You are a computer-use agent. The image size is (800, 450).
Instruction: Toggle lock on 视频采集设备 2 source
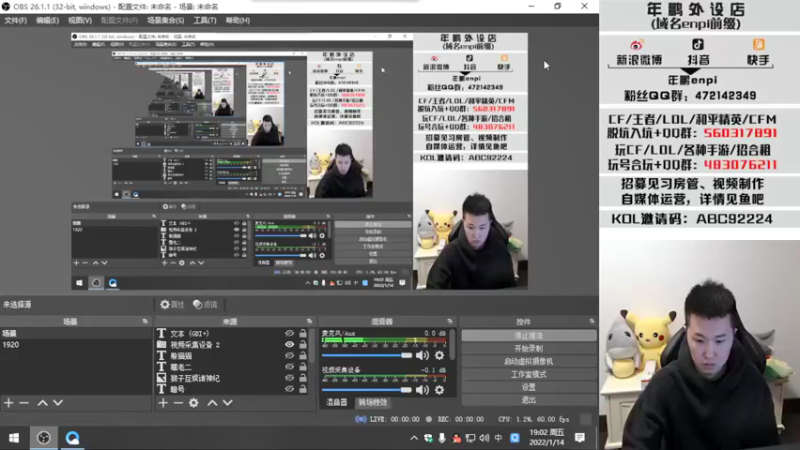coord(303,344)
